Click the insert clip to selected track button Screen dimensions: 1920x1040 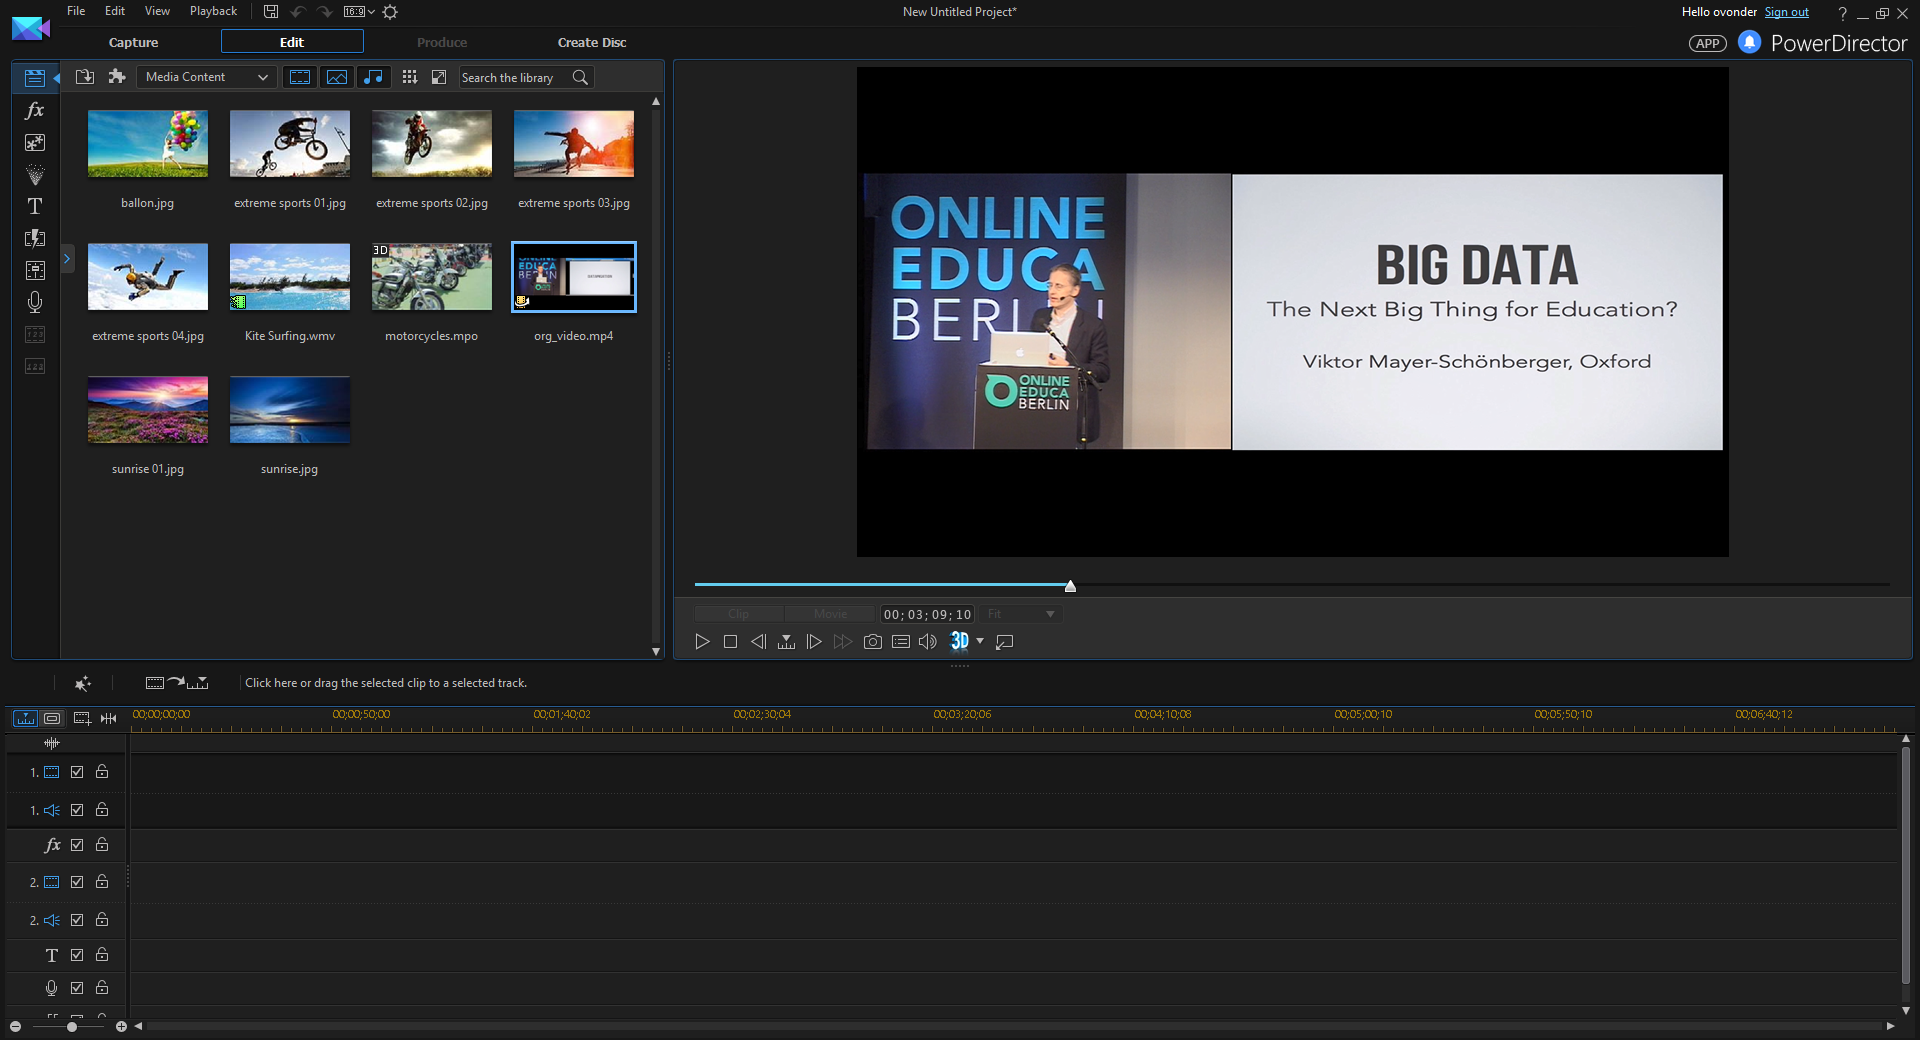point(177,683)
